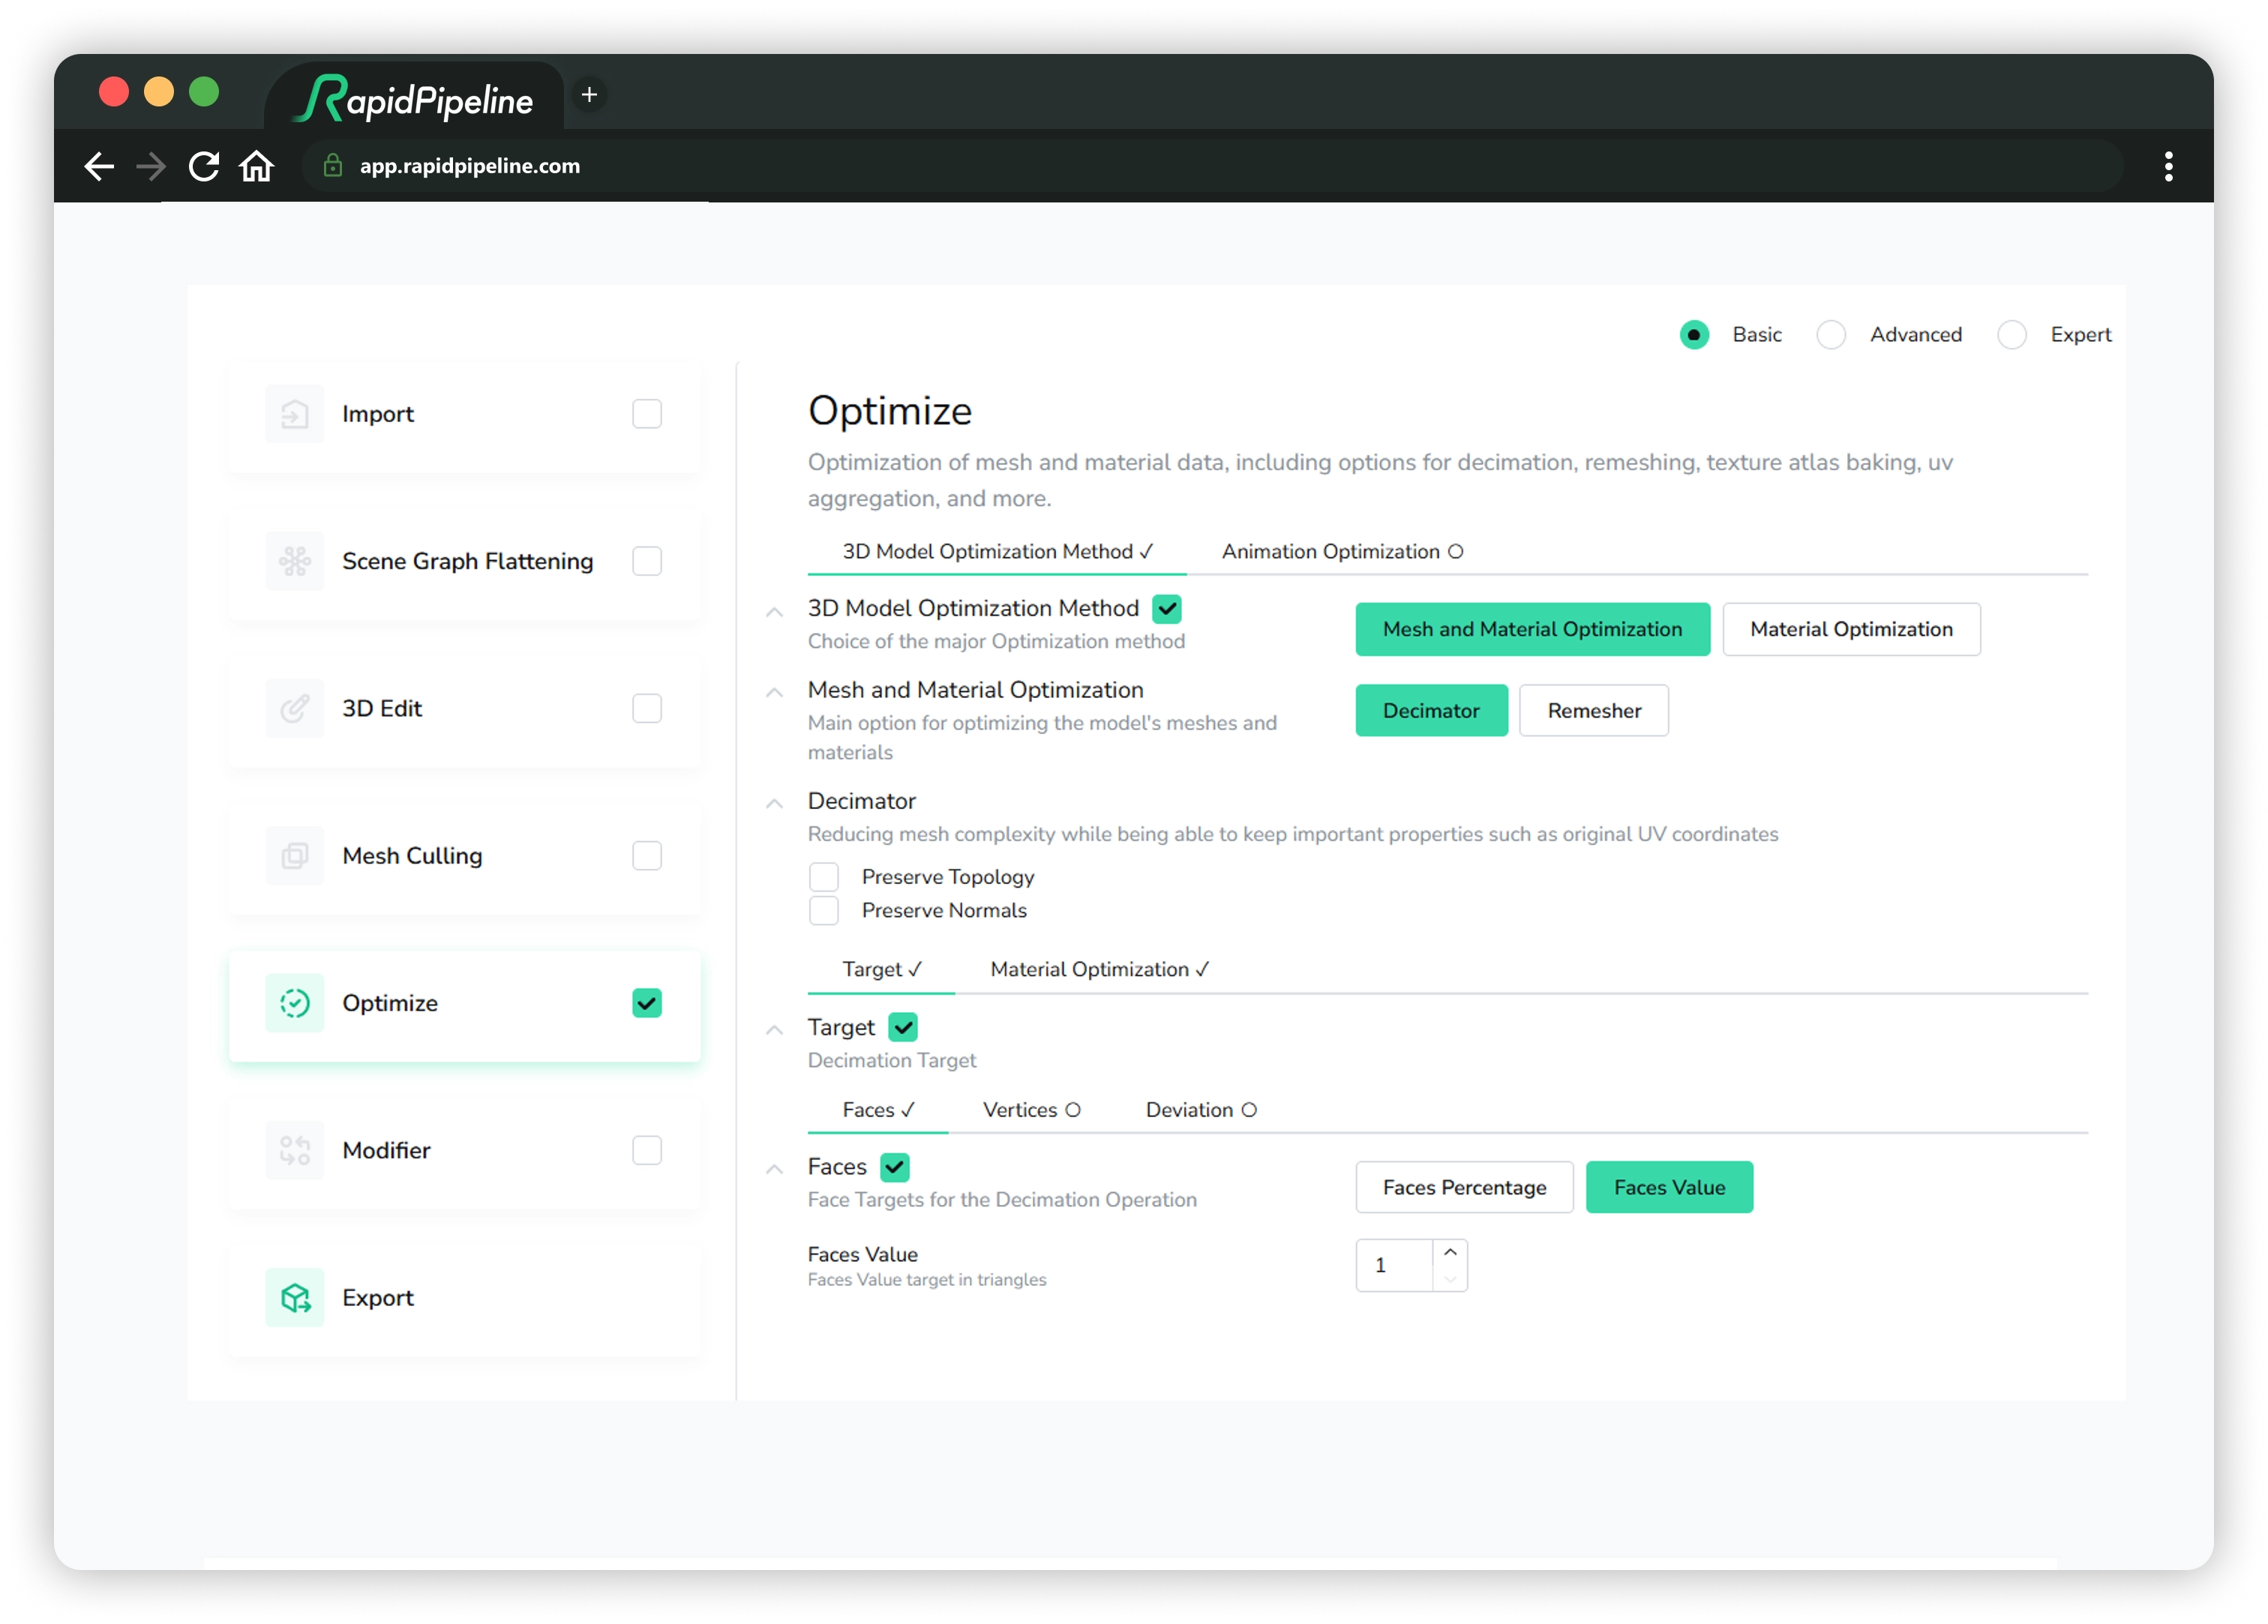Go back with browser back arrow
Screen dimensions: 2268x1624
[x=99, y=166]
